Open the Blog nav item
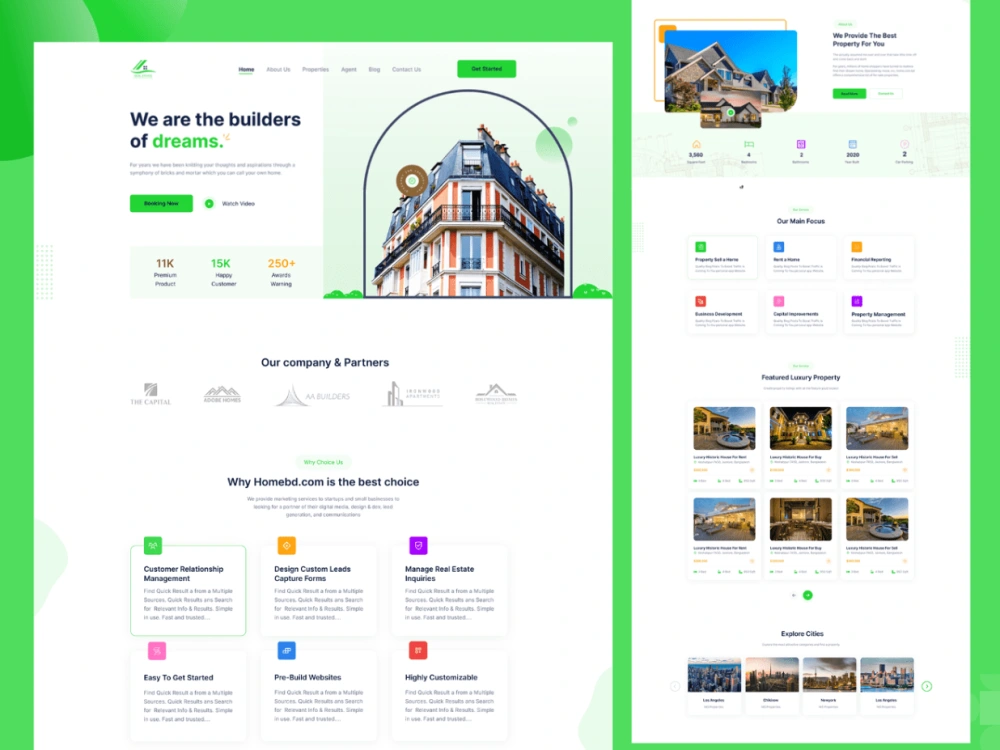Image resolution: width=1000 pixels, height=750 pixels. [374, 70]
